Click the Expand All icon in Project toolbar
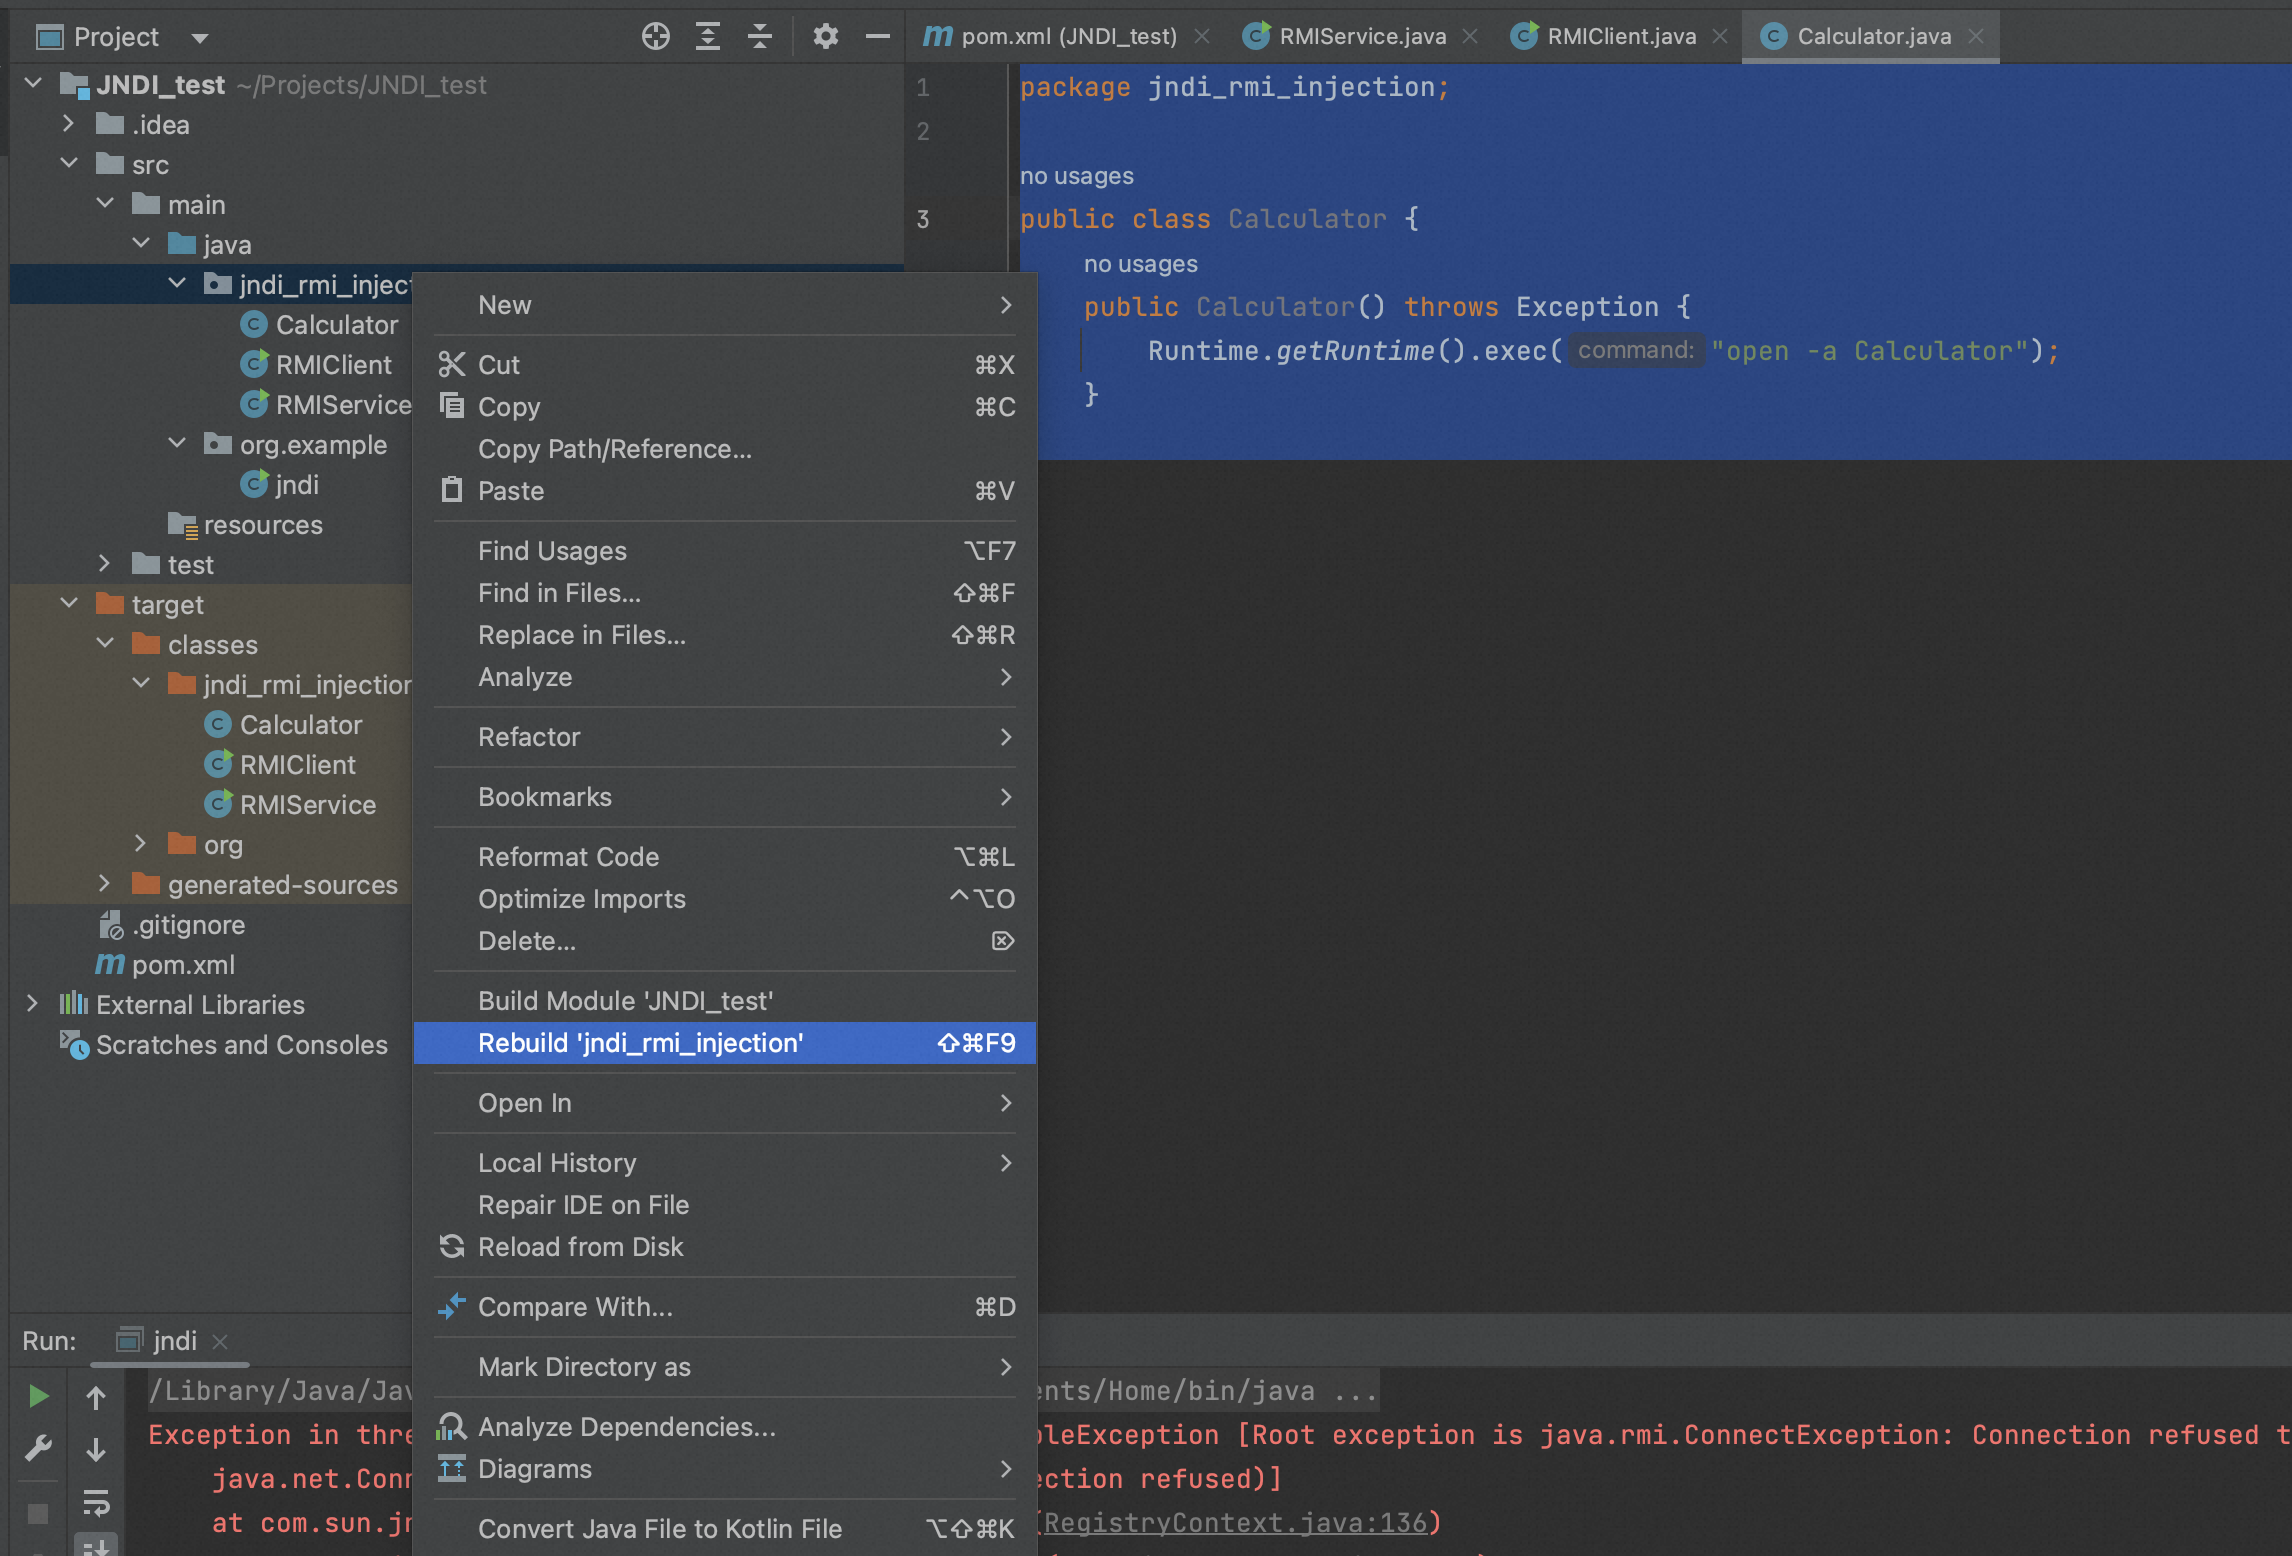The width and height of the screenshot is (2292, 1556). 708,37
